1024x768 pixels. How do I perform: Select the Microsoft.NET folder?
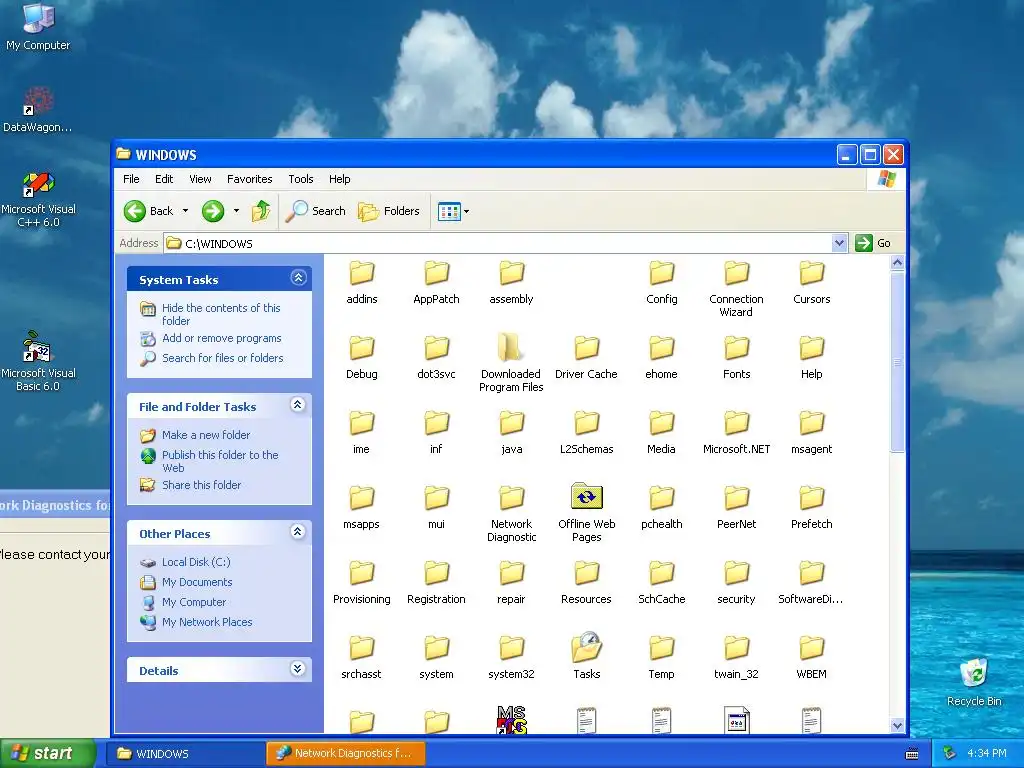[737, 432]
